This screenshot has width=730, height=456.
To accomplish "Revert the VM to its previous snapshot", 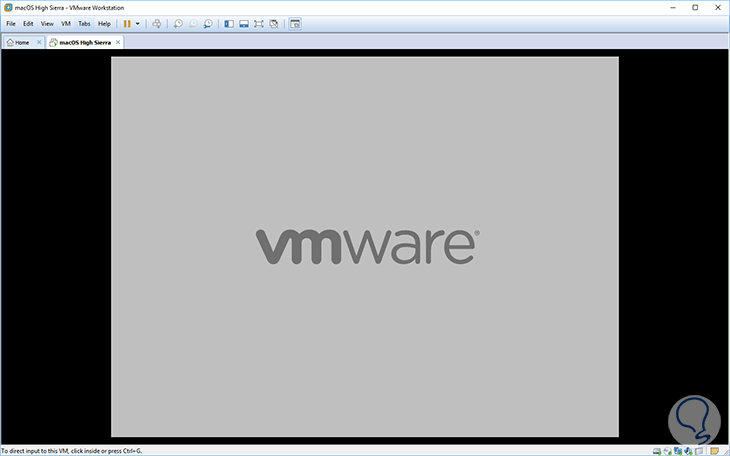I will [193, 24].
